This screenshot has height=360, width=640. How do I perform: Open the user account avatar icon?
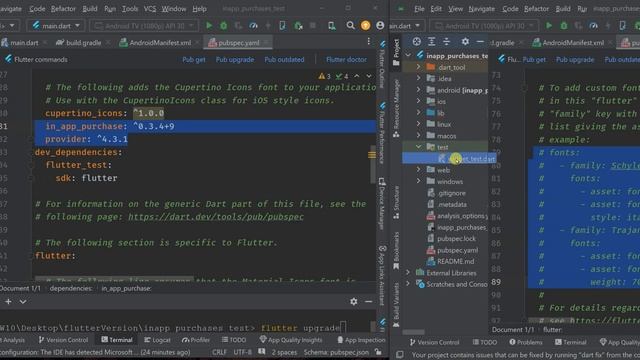(380, 26)
